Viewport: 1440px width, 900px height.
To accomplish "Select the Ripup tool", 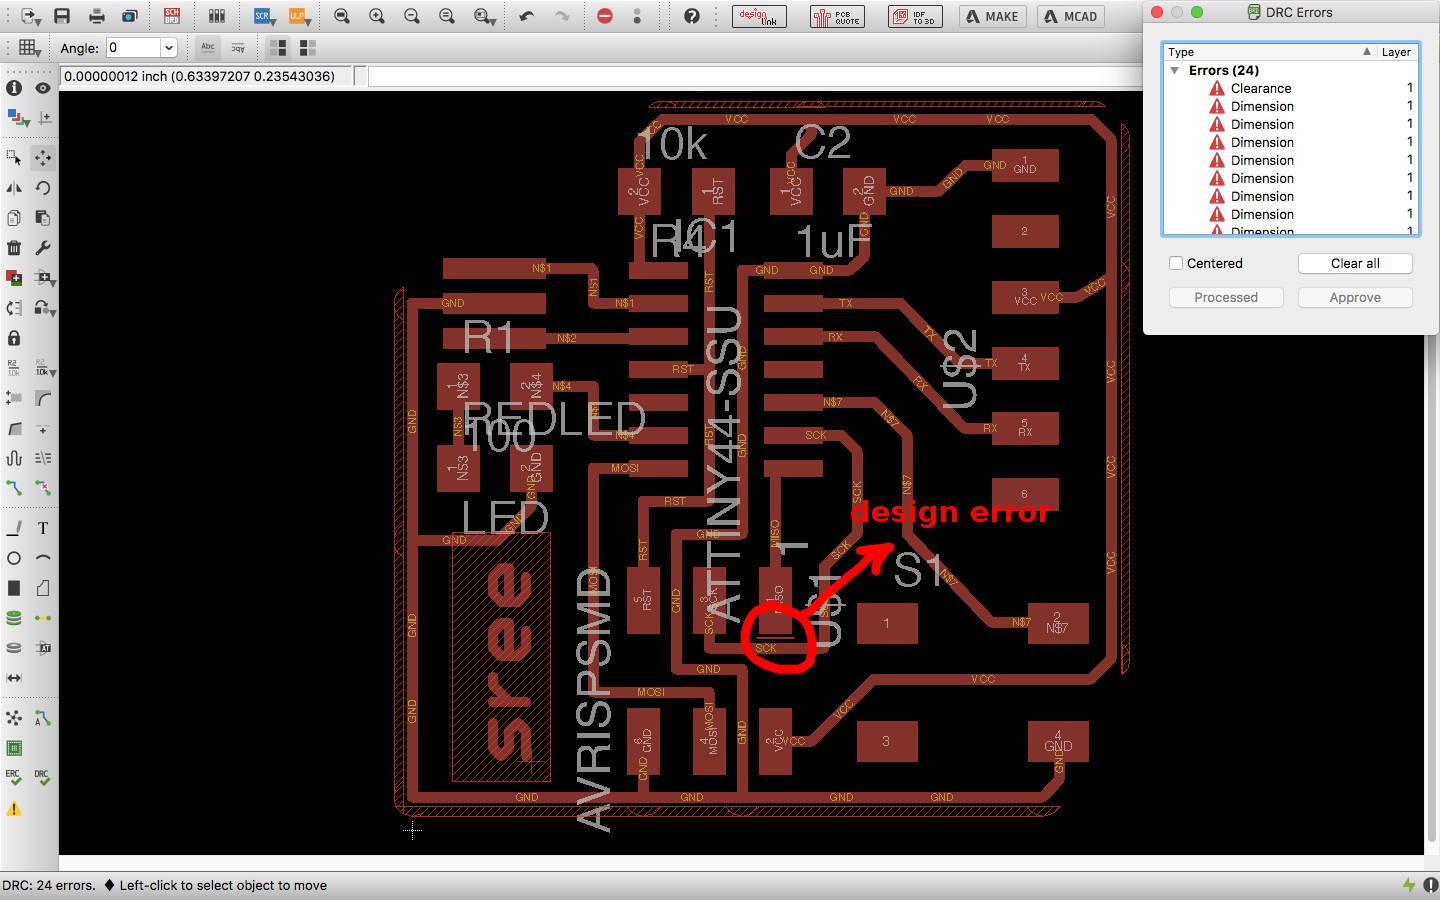I will click(x=43, y=488).
